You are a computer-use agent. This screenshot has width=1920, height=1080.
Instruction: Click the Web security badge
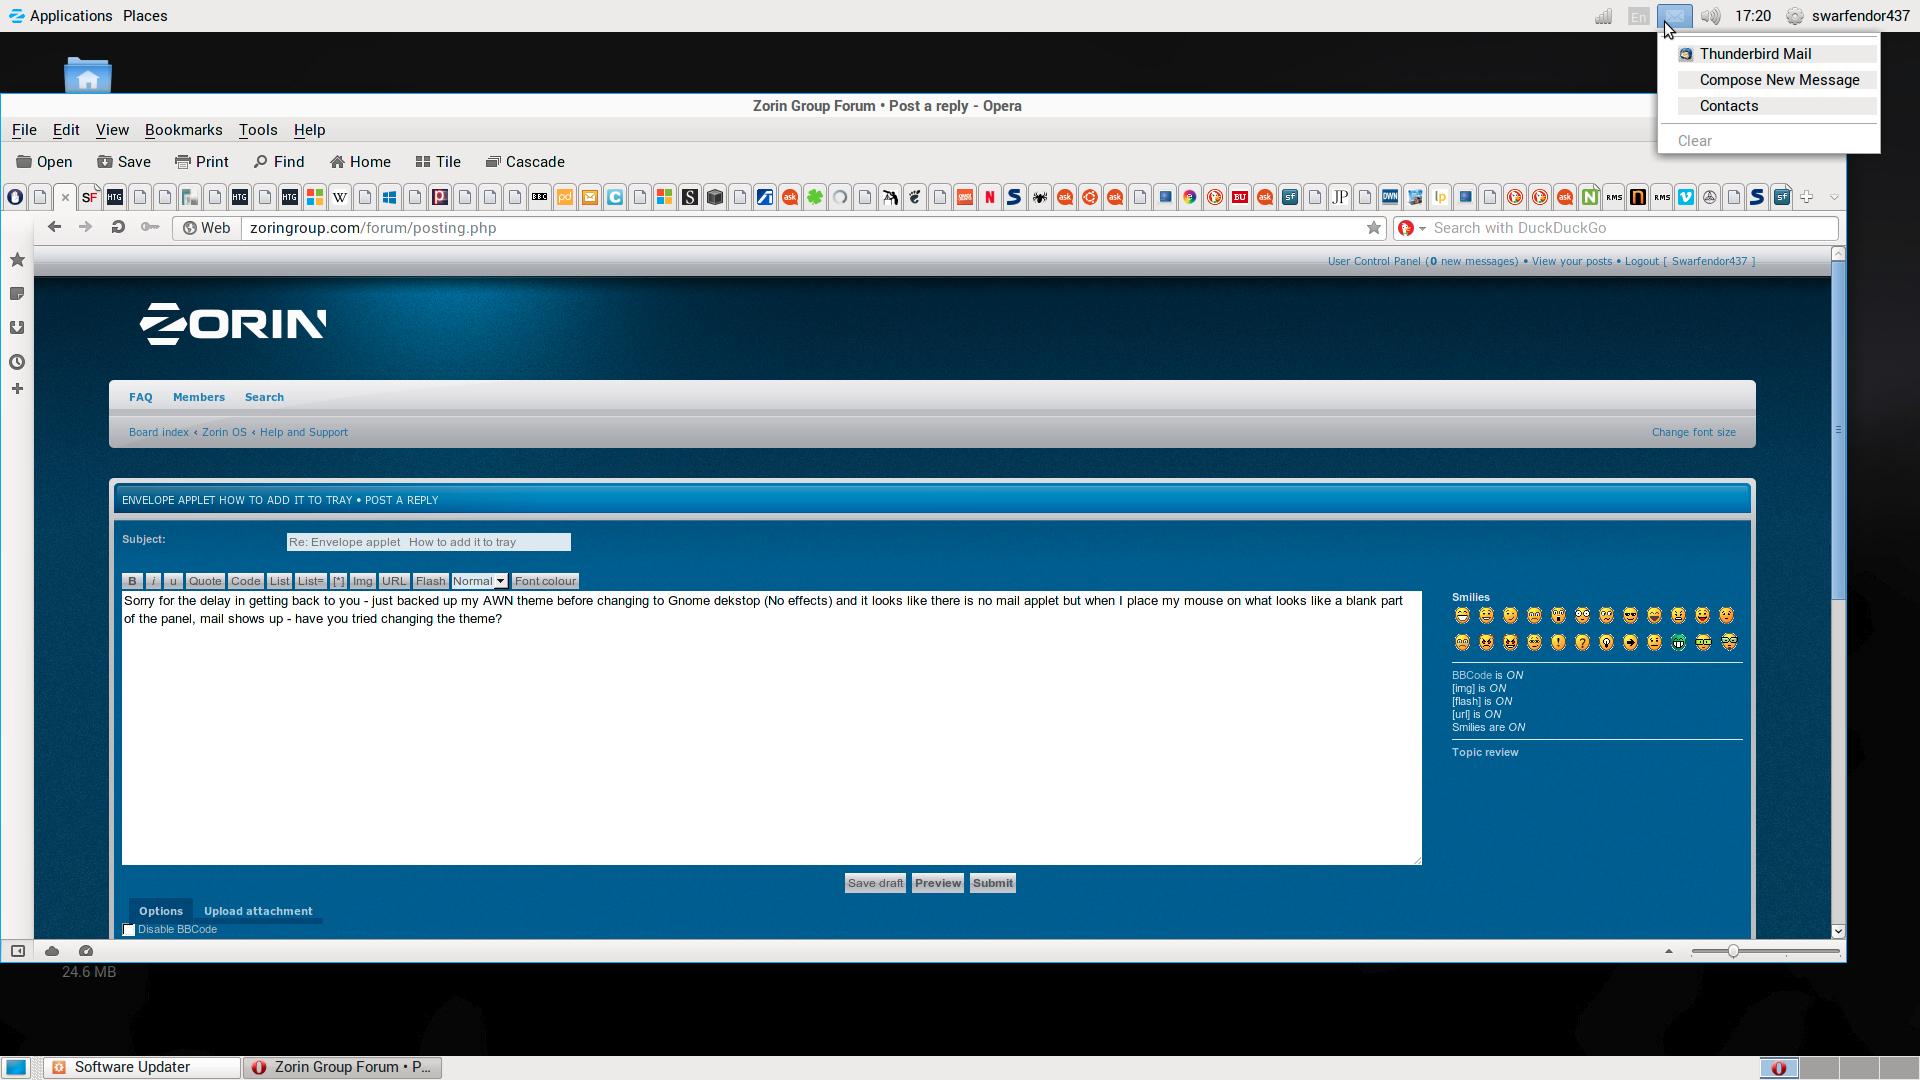click(206, 228)
